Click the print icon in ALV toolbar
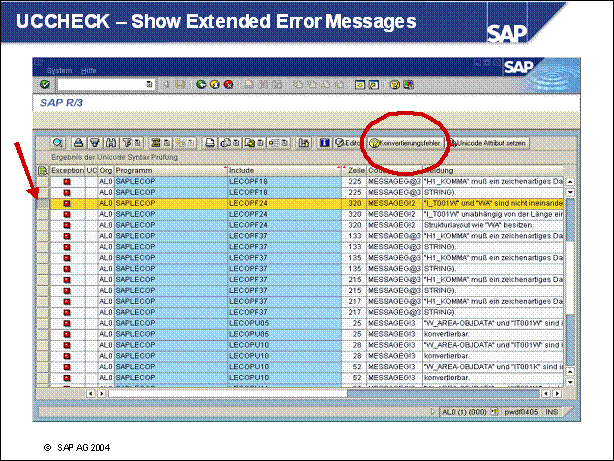Screen dimensions: 614x461 coord(78,143)
